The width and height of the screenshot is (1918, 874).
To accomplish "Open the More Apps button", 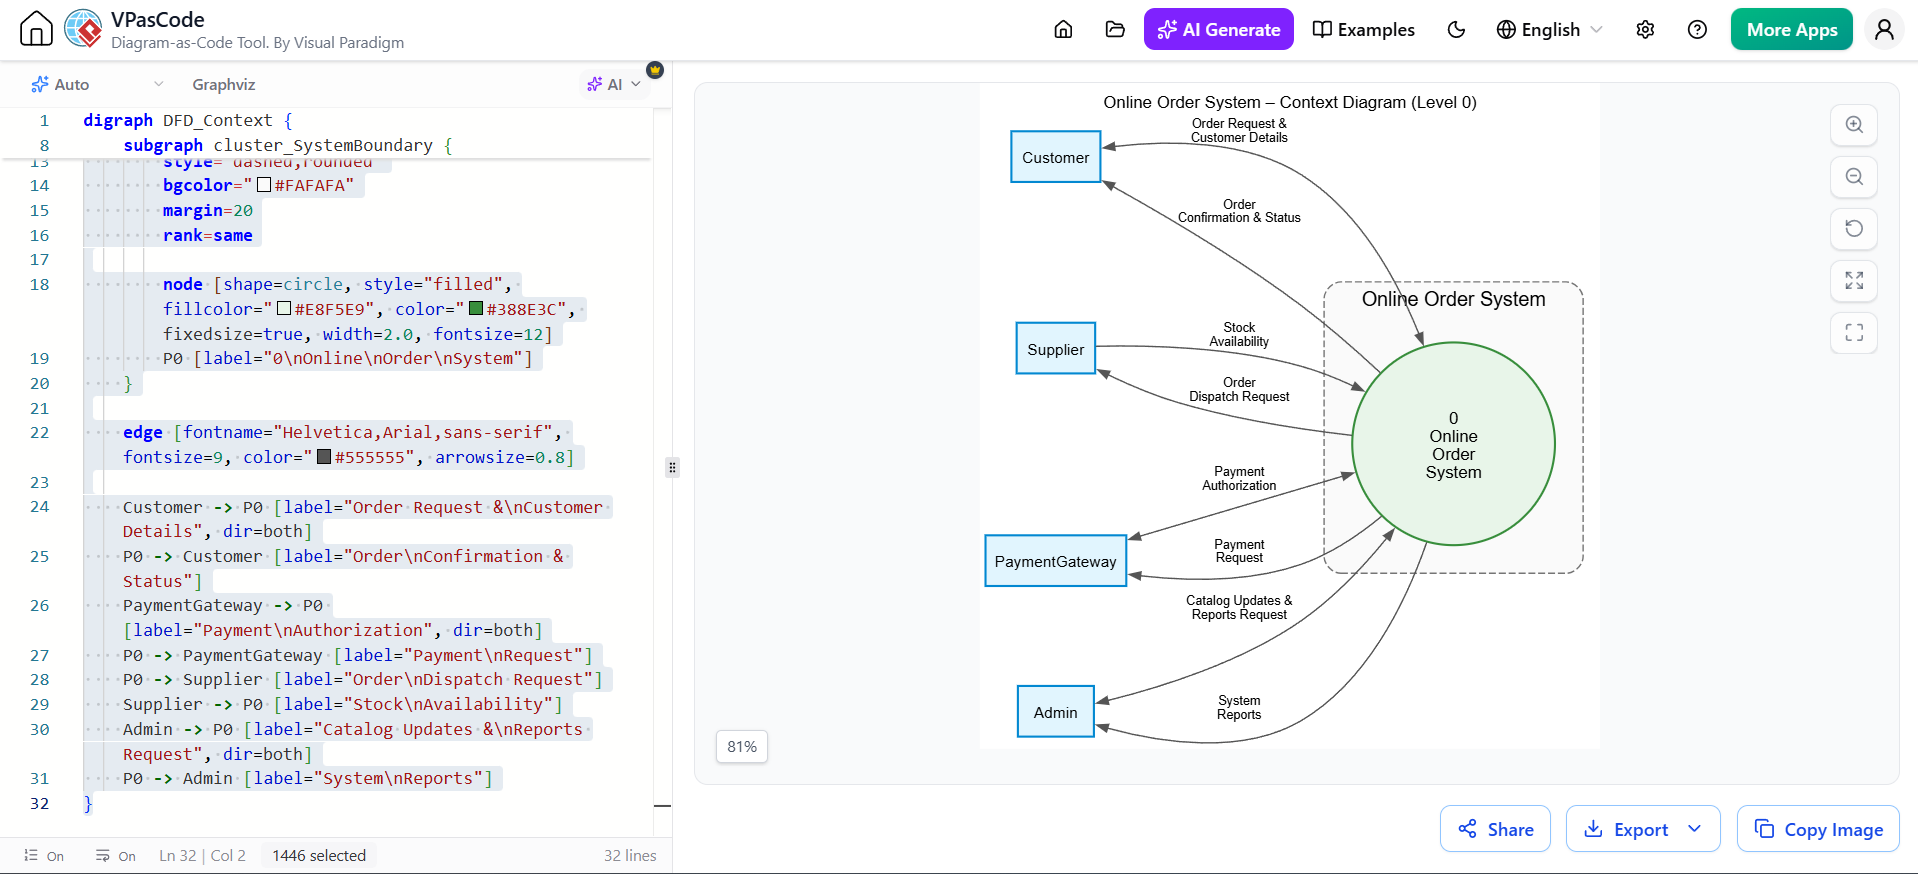I will [x=1791, y=29].
